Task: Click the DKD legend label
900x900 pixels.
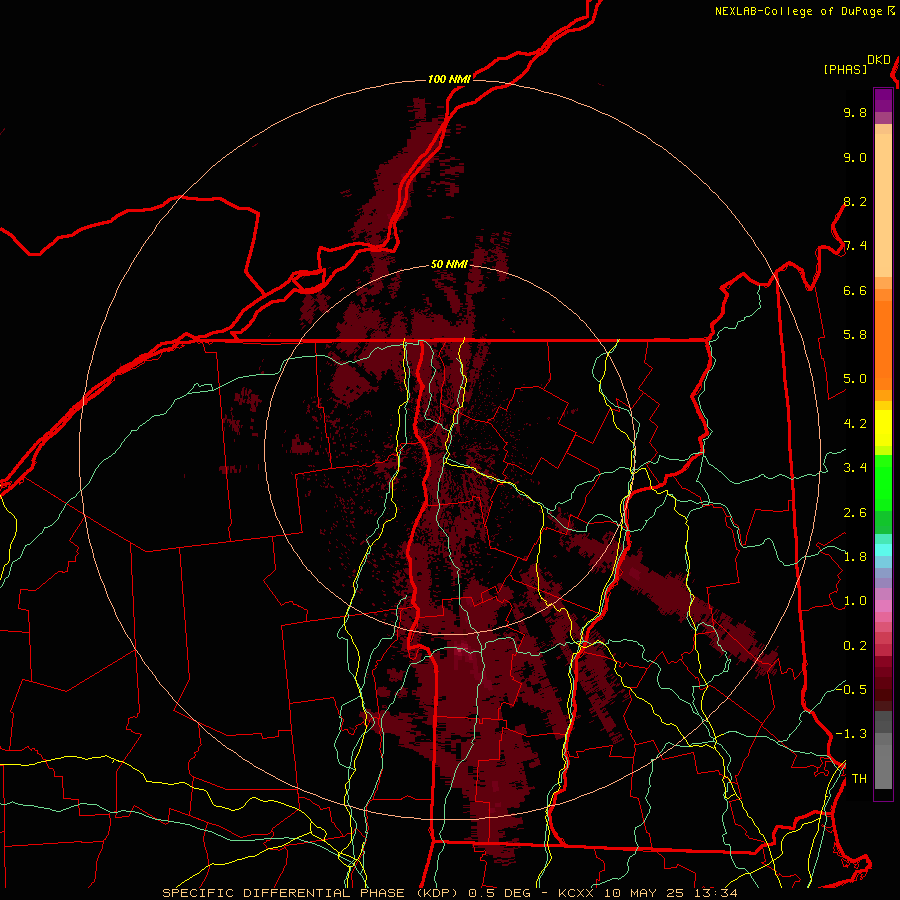Action: [879, 60]
